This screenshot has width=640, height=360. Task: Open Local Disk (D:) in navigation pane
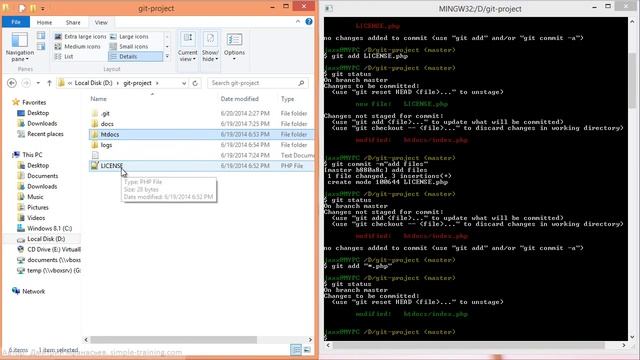46,239
